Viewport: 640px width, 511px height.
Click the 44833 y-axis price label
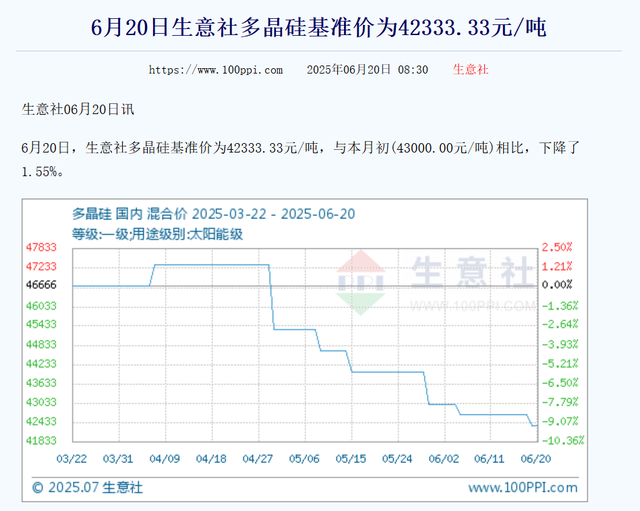click(x=41, y=344)
